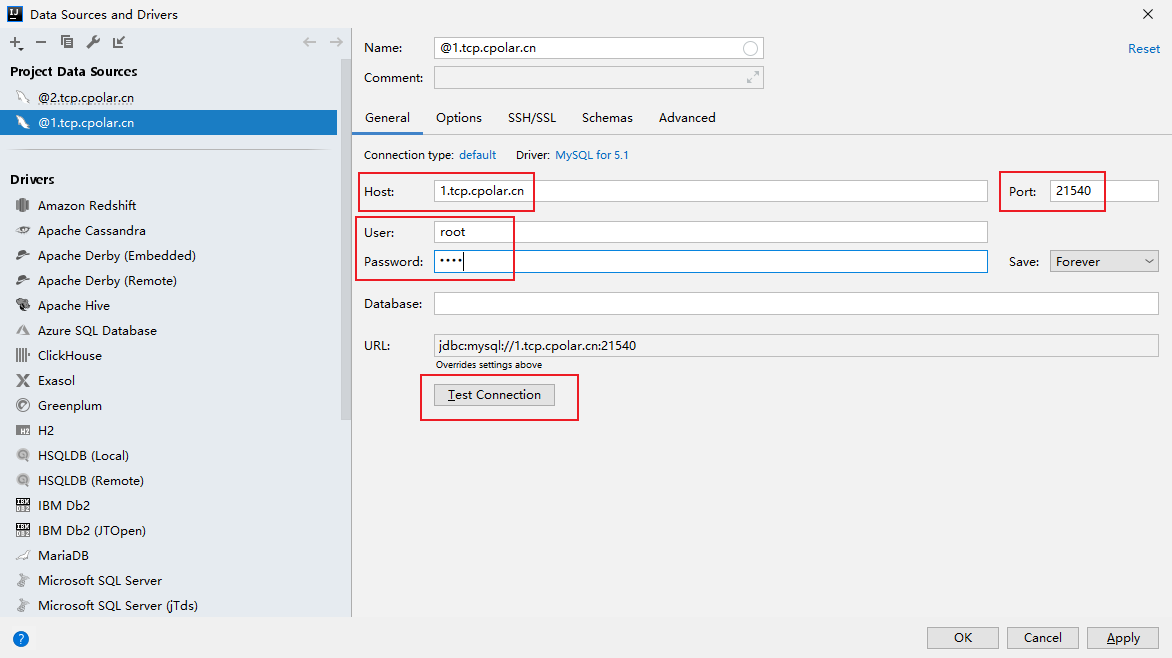This screenshot has height=658, width=1172.
Task: Switch to the Advanced tab
Action: 687,118
